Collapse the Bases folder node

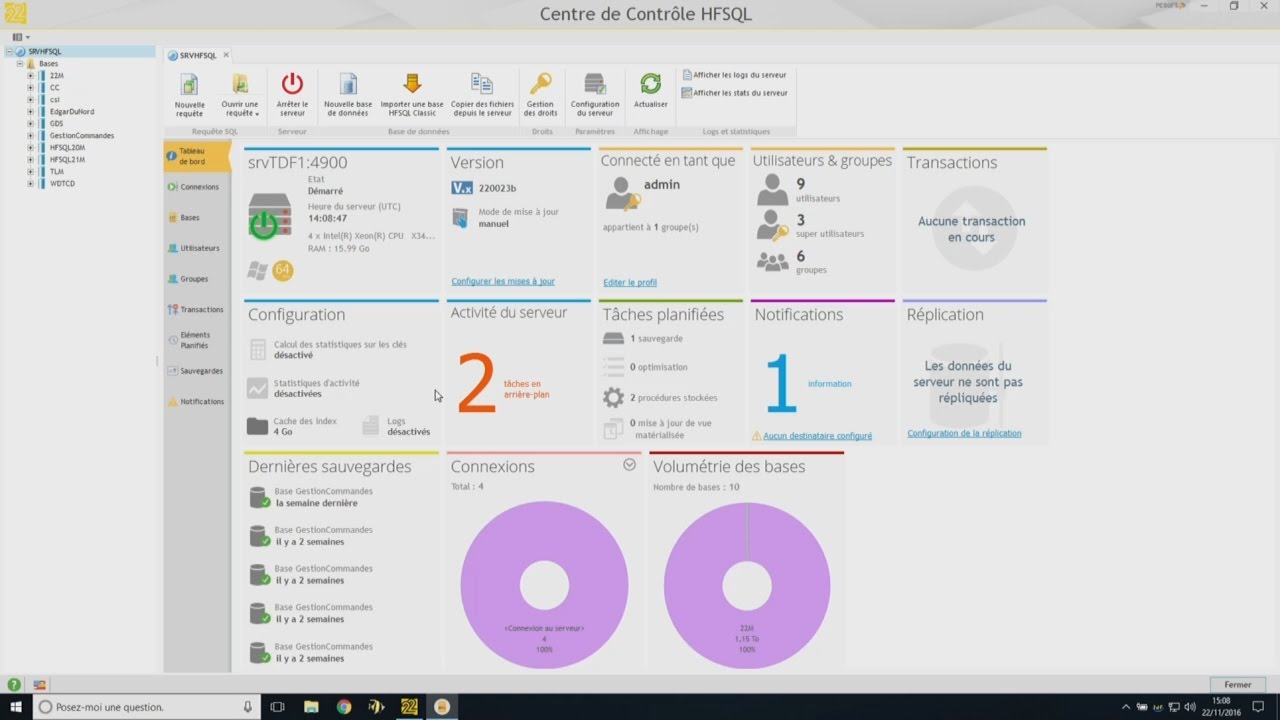[19, 63]
